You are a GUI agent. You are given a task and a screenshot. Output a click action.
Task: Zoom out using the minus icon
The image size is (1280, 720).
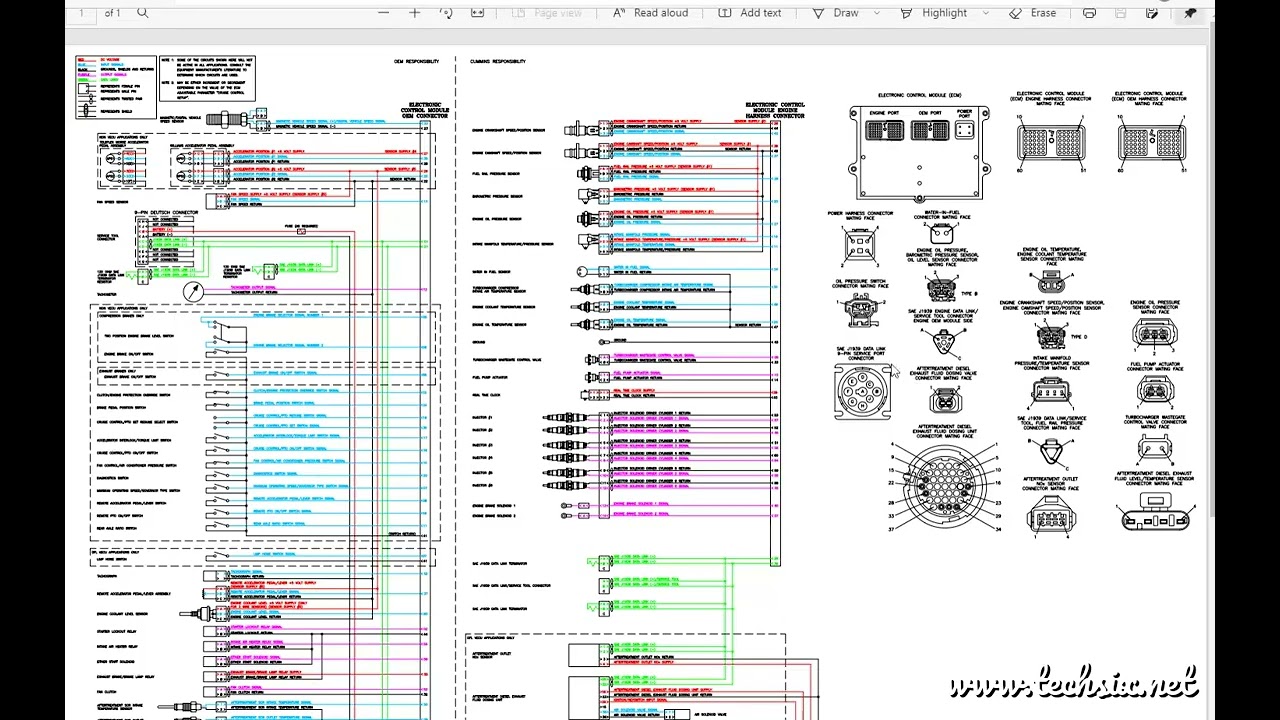coord(384,12)
